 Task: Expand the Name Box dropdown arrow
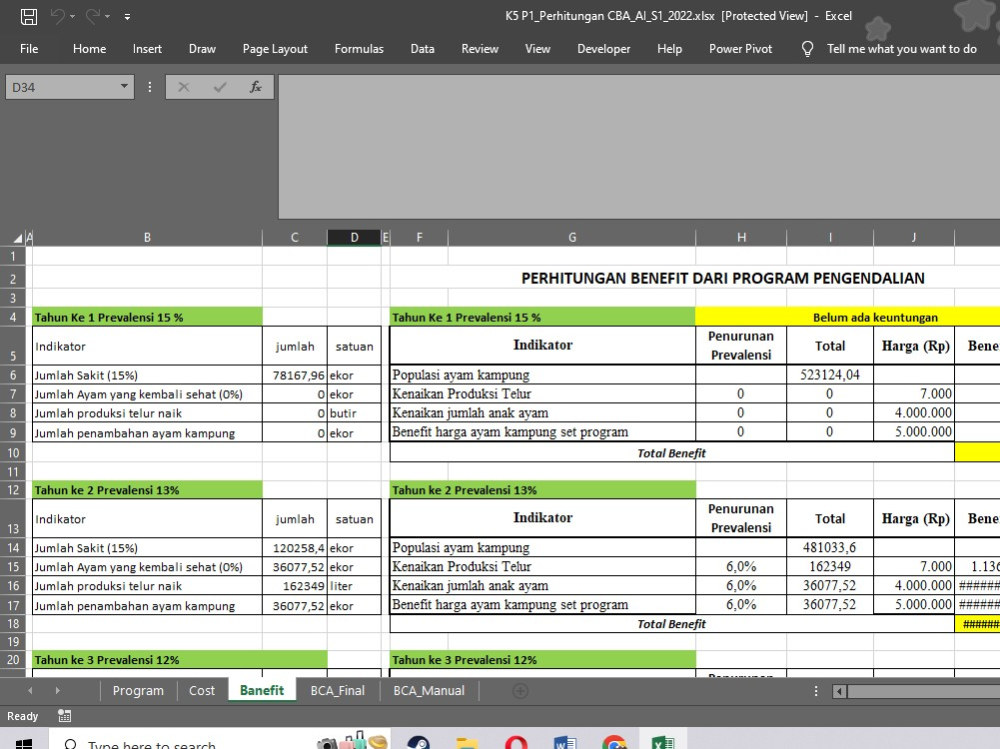coord(124,86)
